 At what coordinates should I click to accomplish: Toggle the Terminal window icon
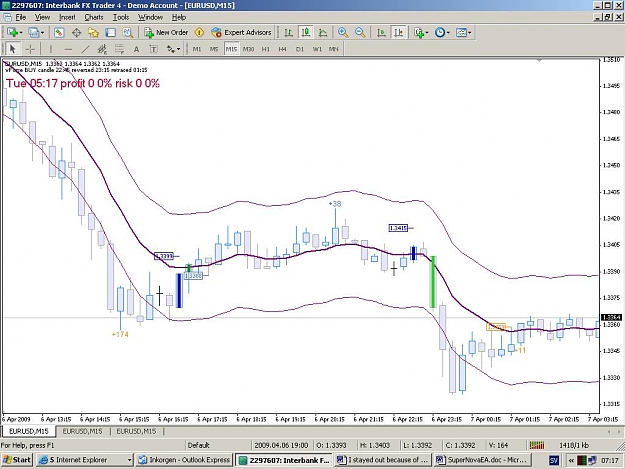coord(110,32)
